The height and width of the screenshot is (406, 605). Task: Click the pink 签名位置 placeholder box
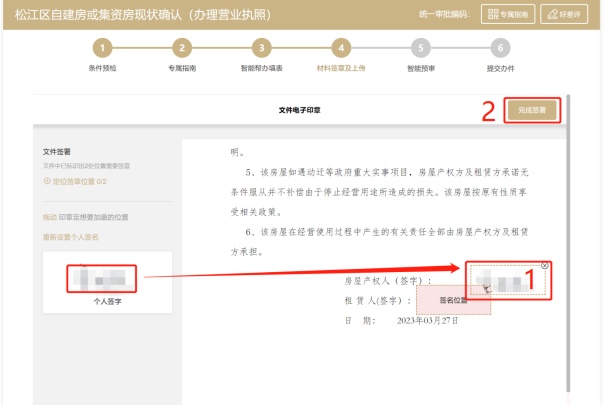point(455,300)
